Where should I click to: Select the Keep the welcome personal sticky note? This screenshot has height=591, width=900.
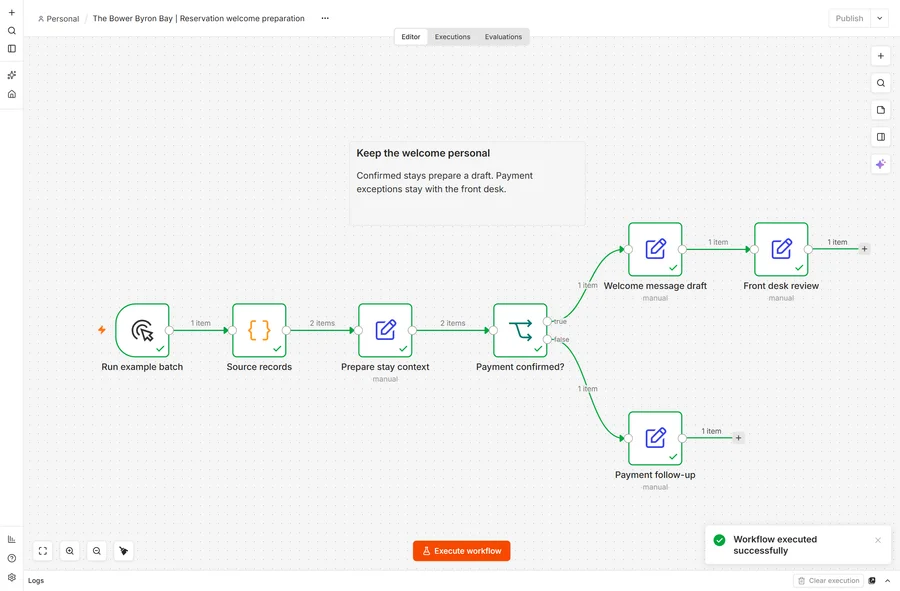[467, 184]
